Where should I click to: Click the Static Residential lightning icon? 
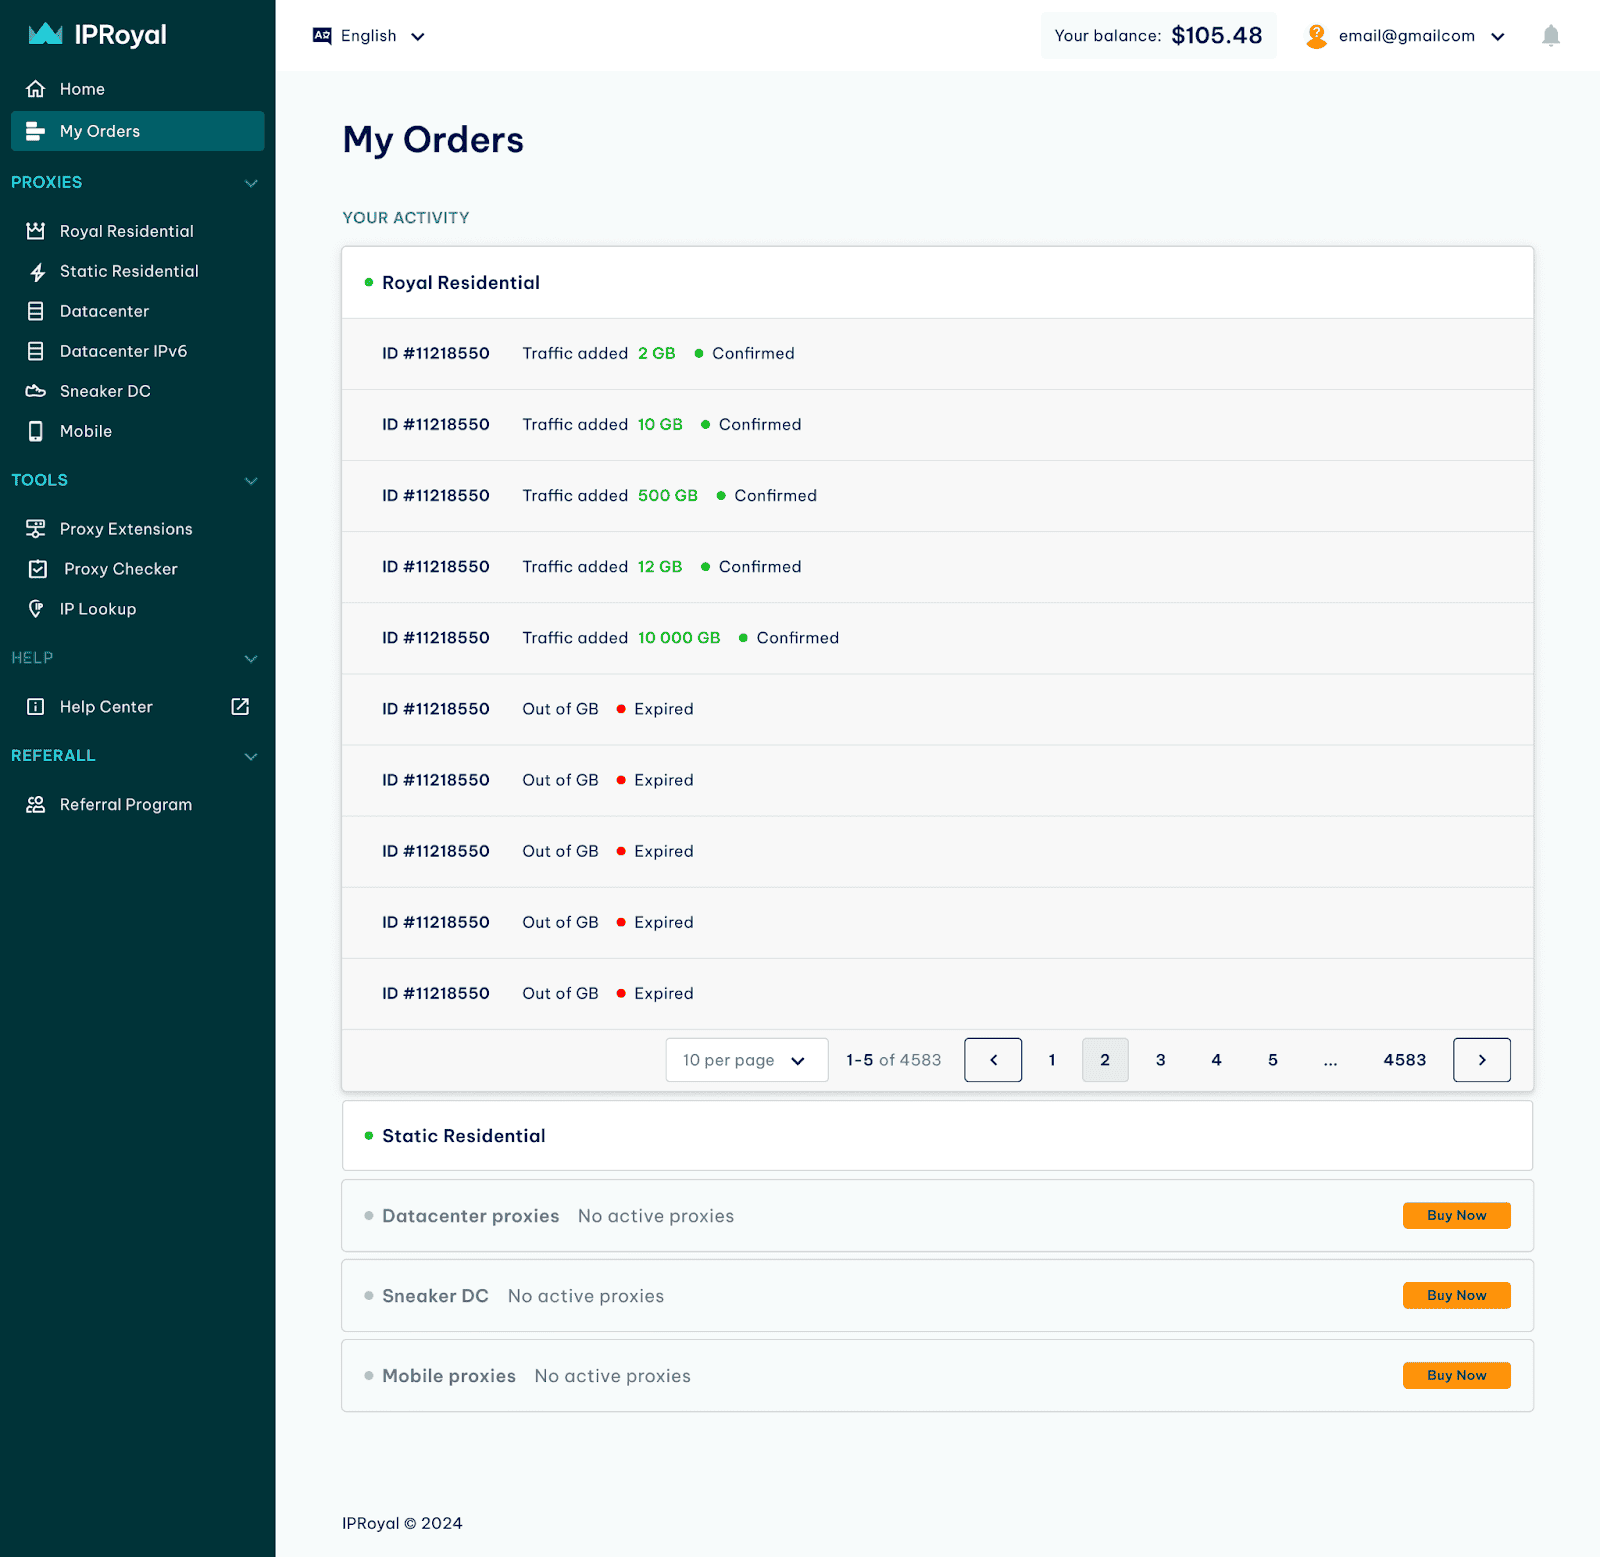(37, 272)
